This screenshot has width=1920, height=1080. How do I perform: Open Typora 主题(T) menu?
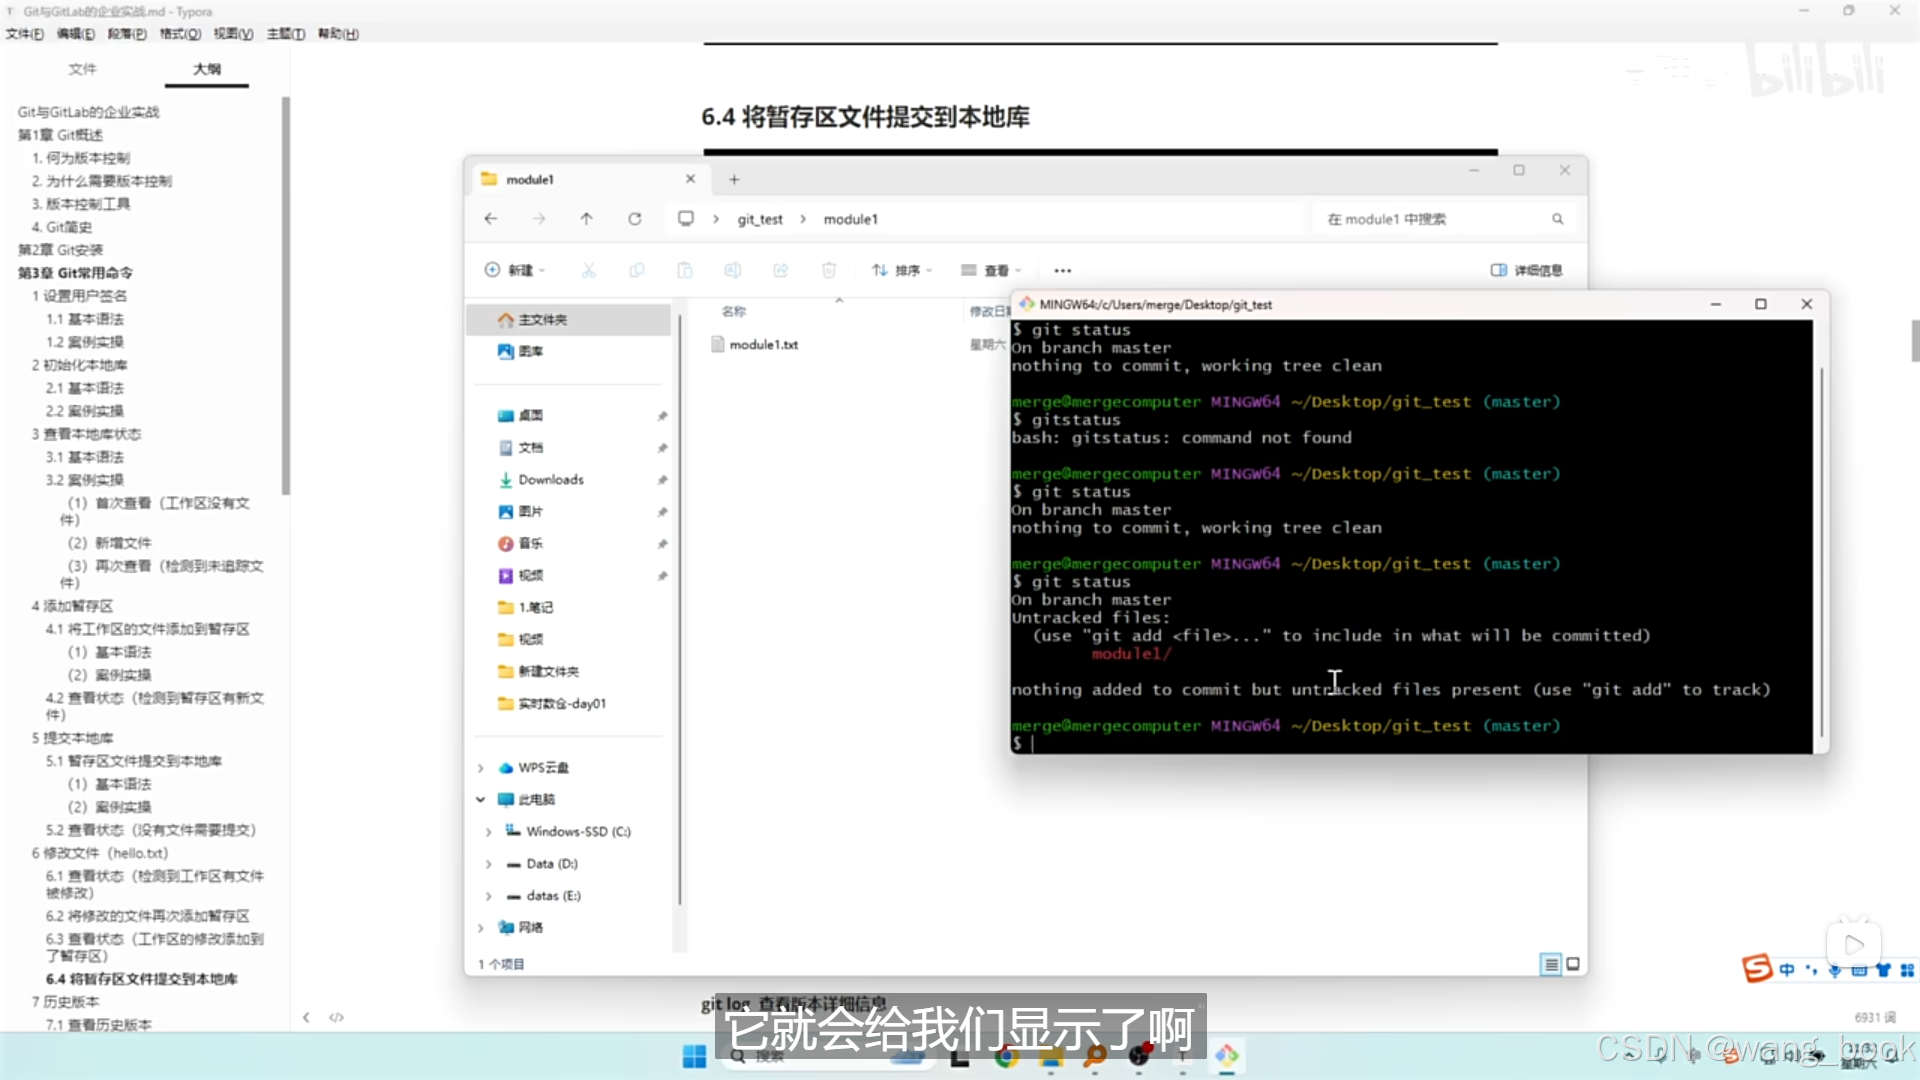[286, 33]
